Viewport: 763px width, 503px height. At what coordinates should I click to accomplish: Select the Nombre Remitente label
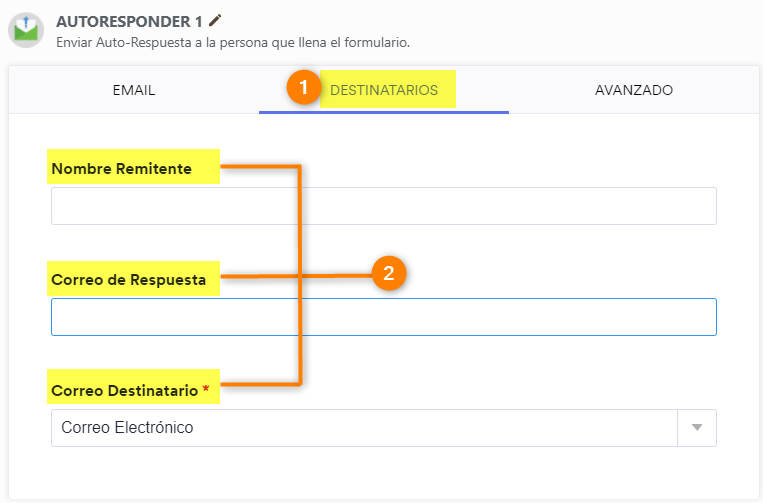(x=122, y=169)
